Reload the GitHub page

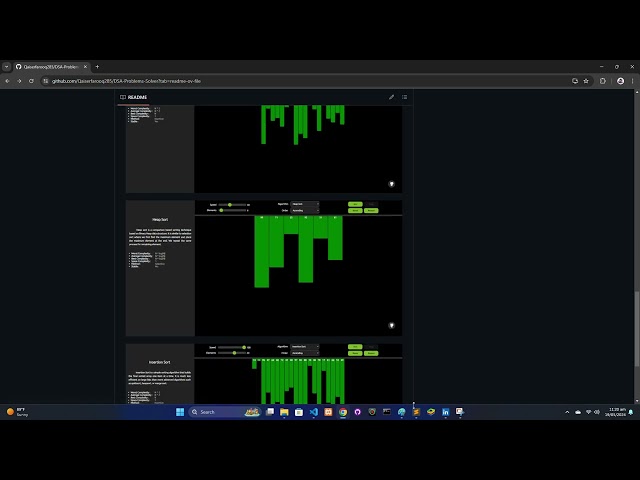[x=31, y=81]
